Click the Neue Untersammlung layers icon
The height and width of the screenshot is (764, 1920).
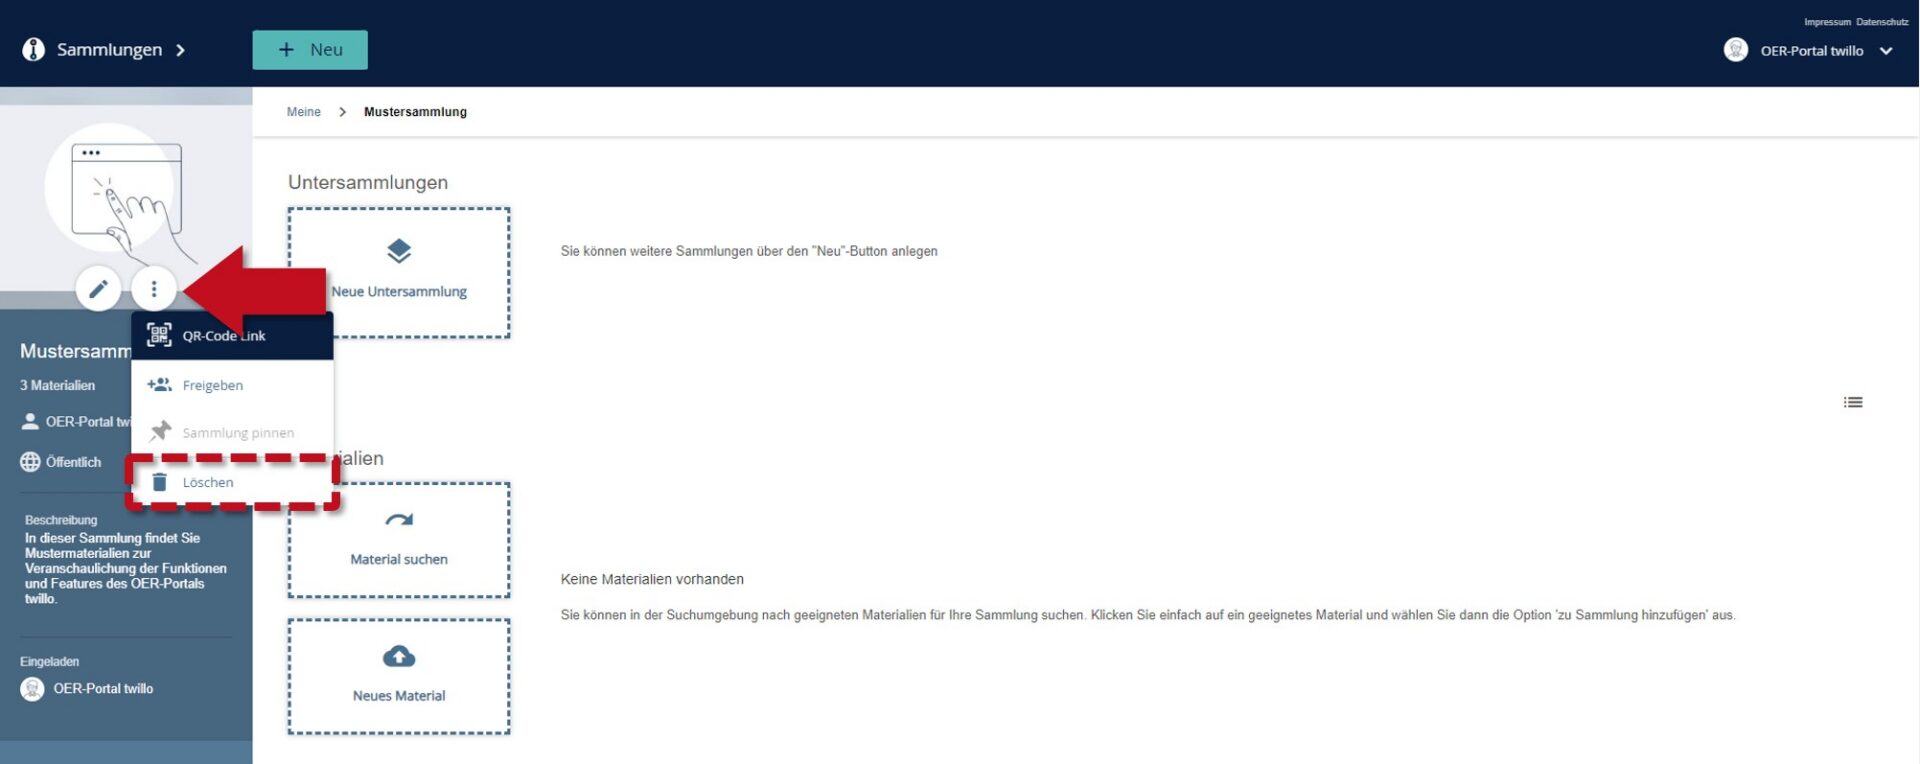coord(399,251)
